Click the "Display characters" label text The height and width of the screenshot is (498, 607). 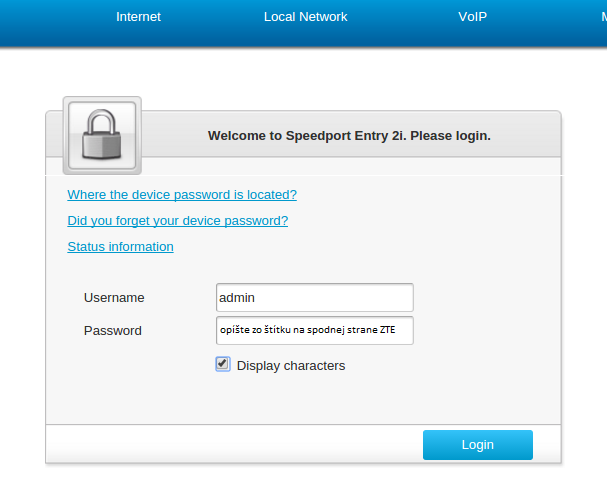[291, 366]
